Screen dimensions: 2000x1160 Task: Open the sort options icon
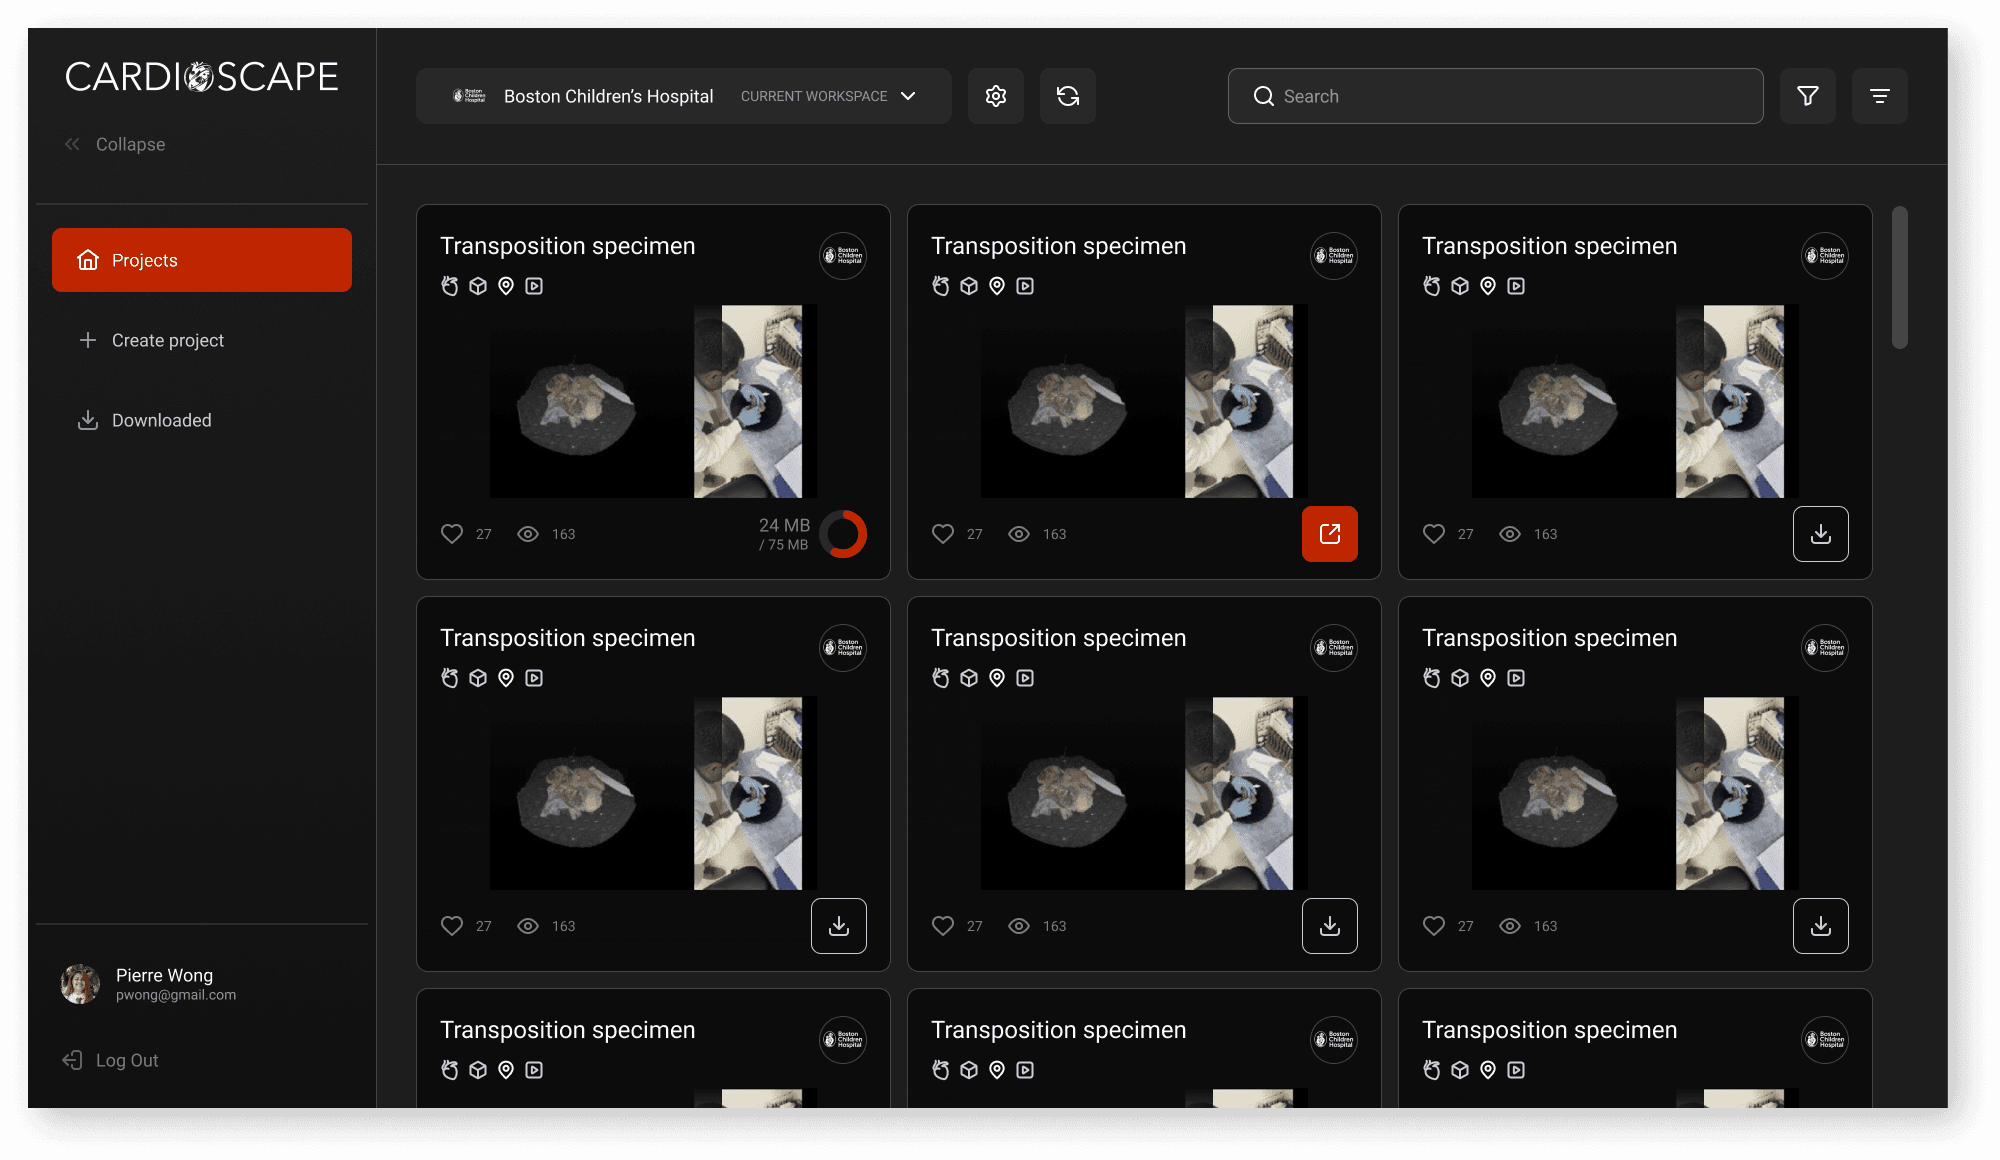[1879, 96]
